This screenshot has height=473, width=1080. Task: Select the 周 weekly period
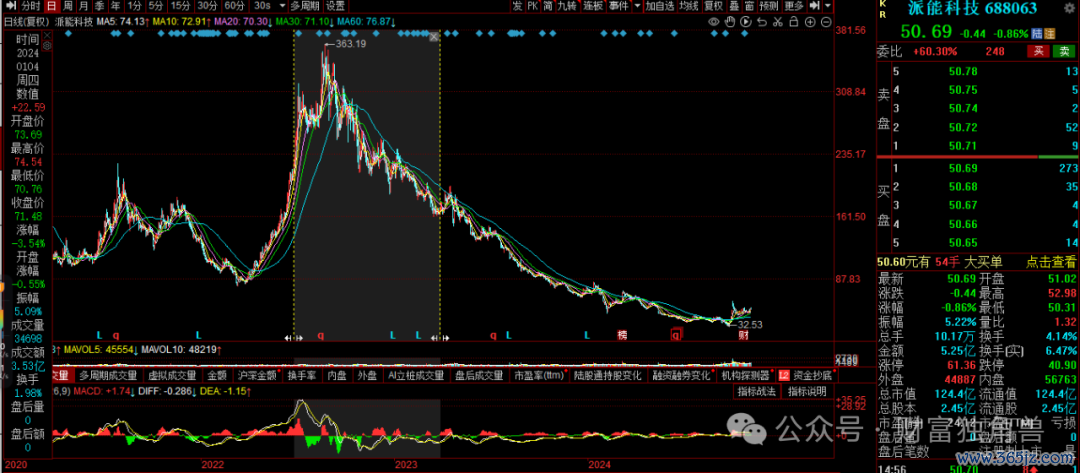[x=68, y=6]
